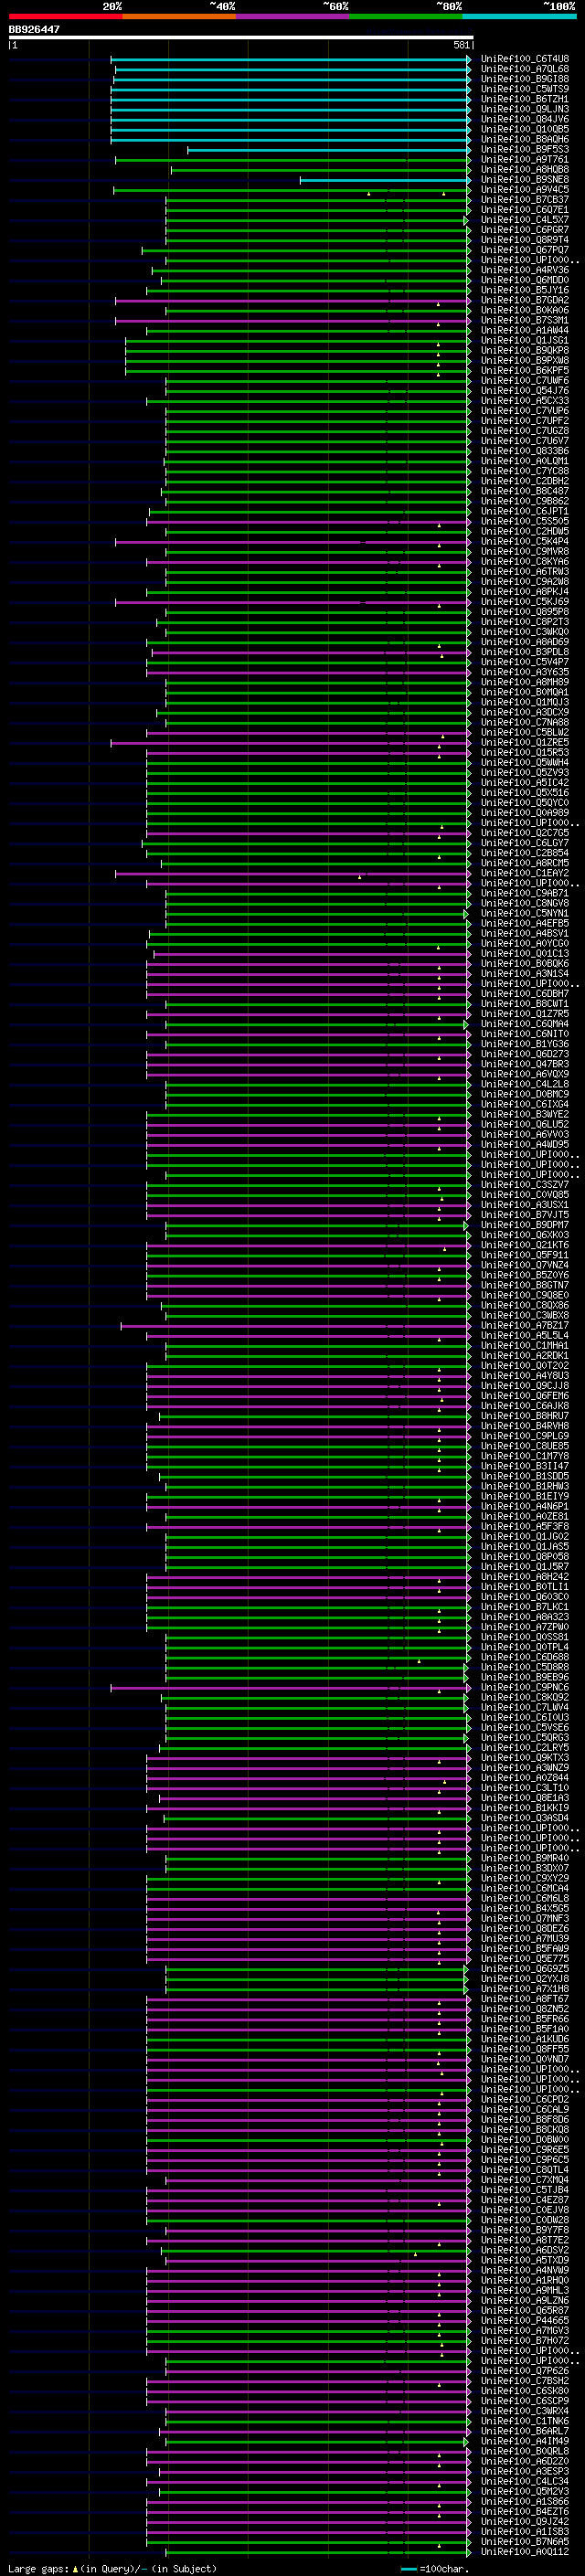
Task: Select the UniRef100_B9QKP8 label
Action: [525, 350]
